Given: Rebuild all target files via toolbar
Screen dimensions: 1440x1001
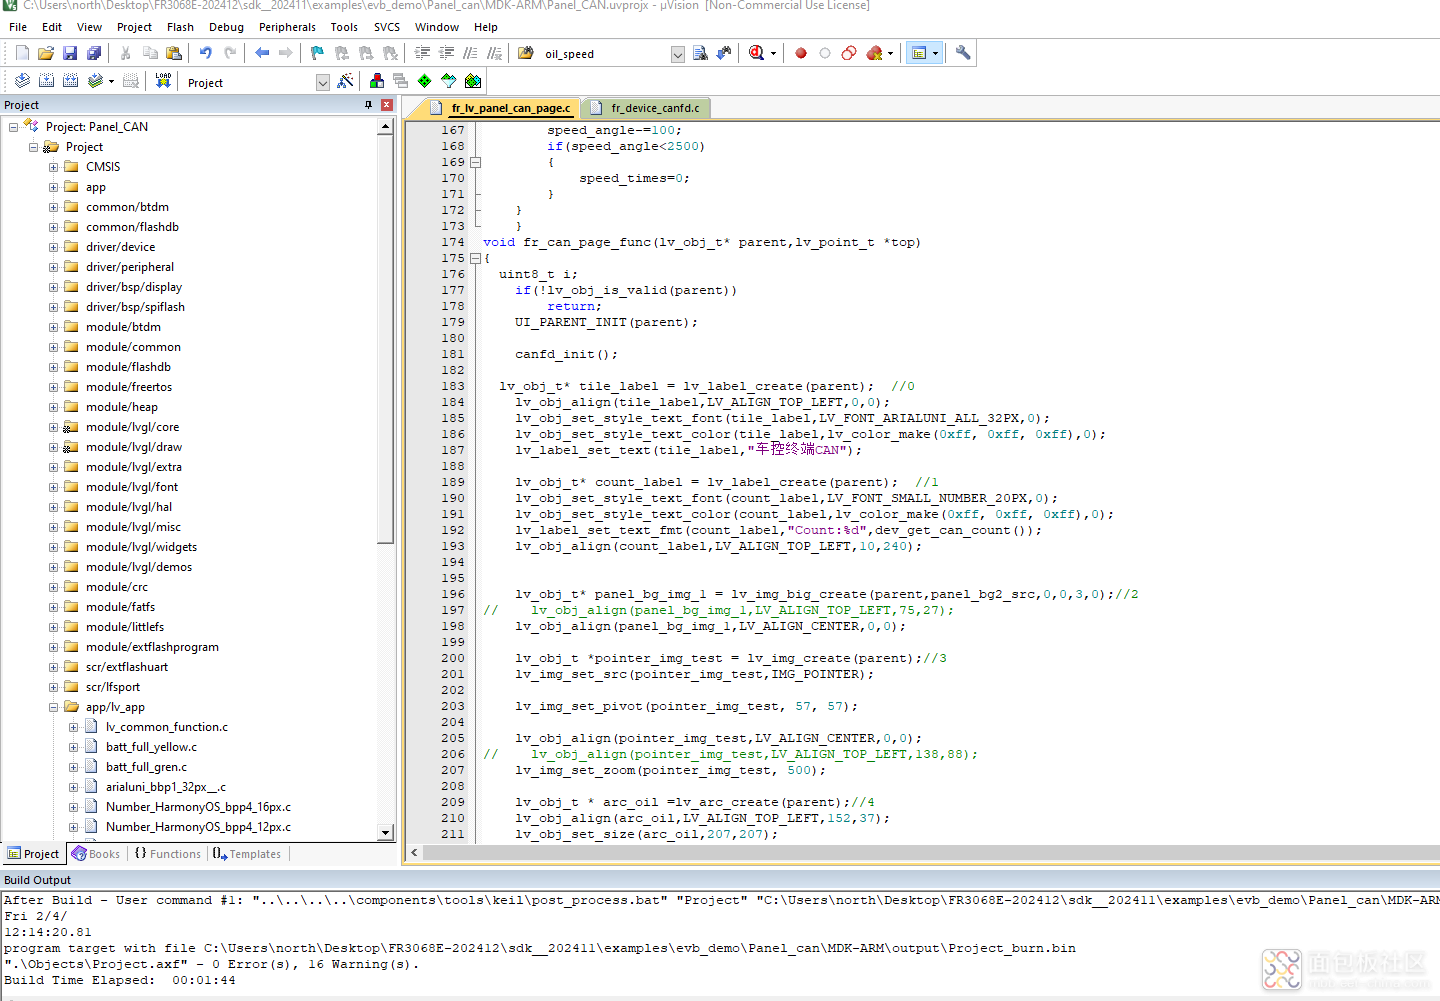Looking at the screenshot, I should (x=70, y=81).
